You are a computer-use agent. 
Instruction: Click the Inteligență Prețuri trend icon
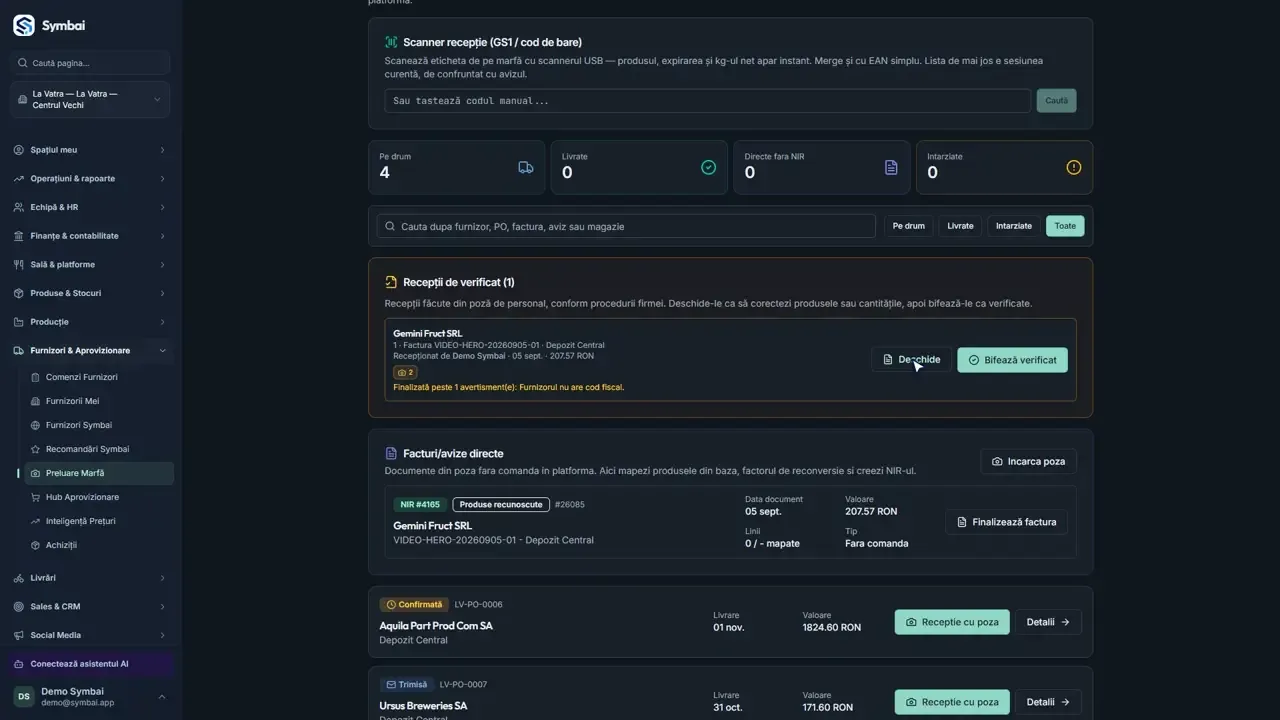point(36,521)
